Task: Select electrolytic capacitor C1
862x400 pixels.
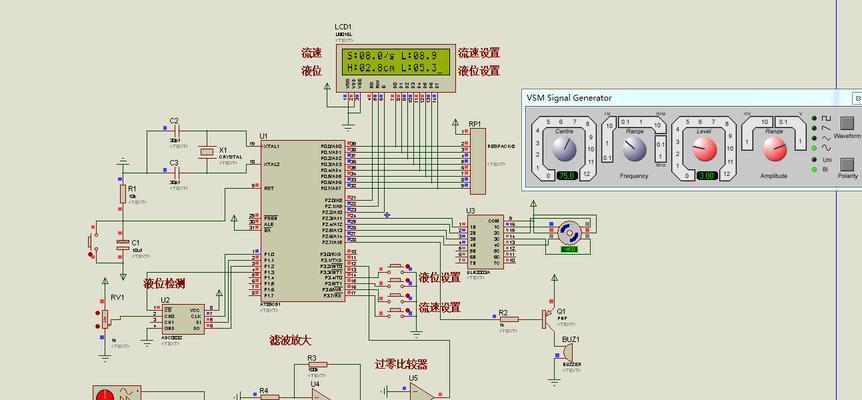Action: [x=123, y=245]
